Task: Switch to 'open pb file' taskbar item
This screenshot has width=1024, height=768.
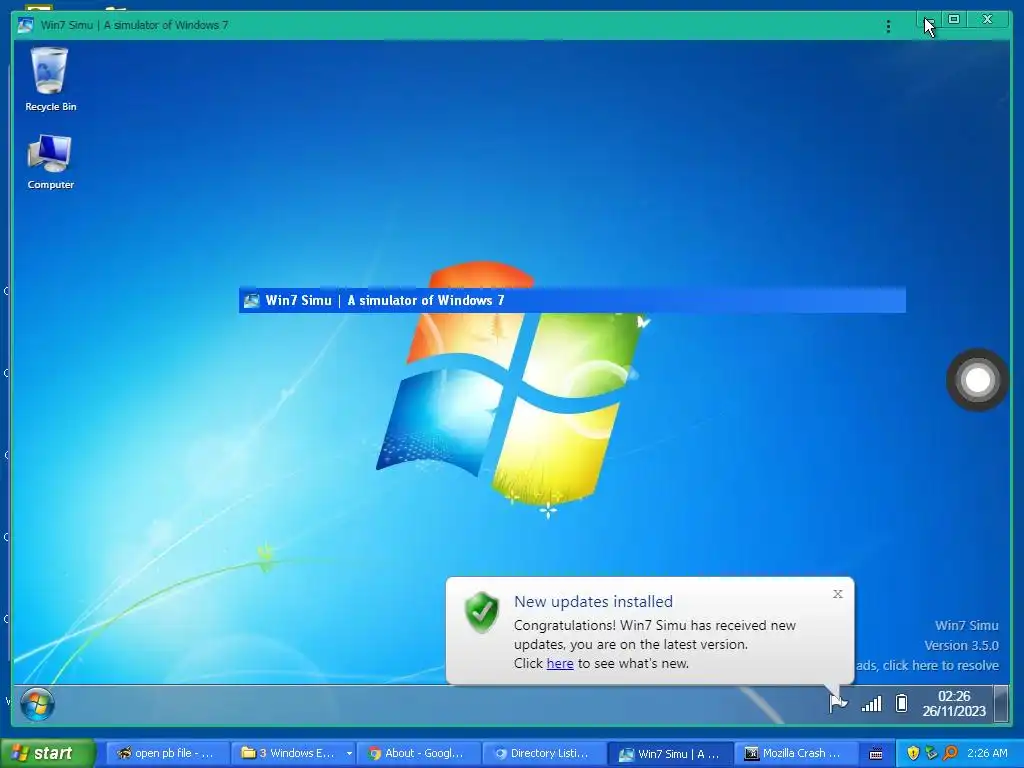Action: coord(167,754)
